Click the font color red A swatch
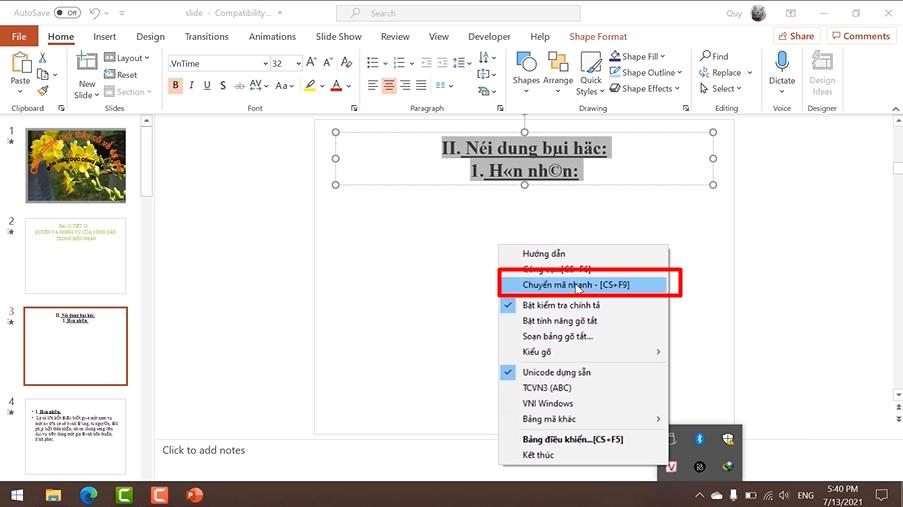903x507 pixels. (335, 86)
